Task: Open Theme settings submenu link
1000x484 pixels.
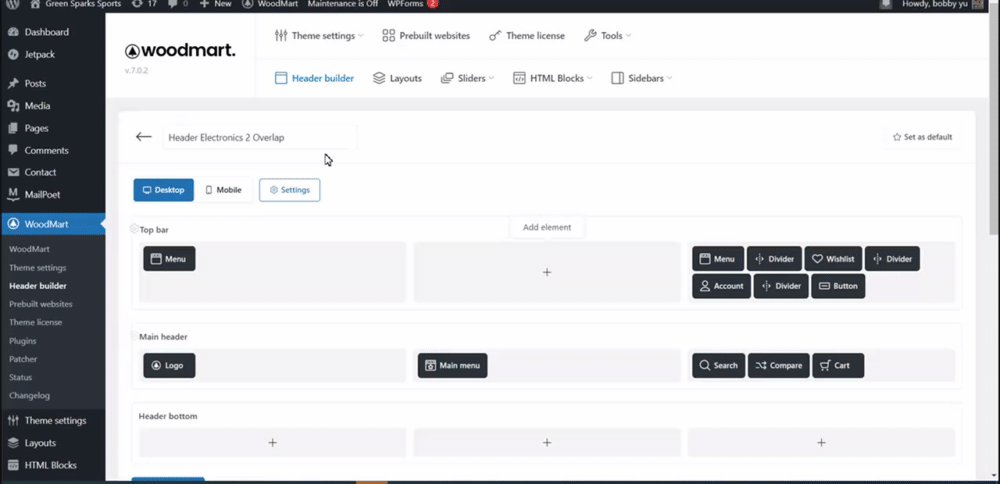Action: 38,268
